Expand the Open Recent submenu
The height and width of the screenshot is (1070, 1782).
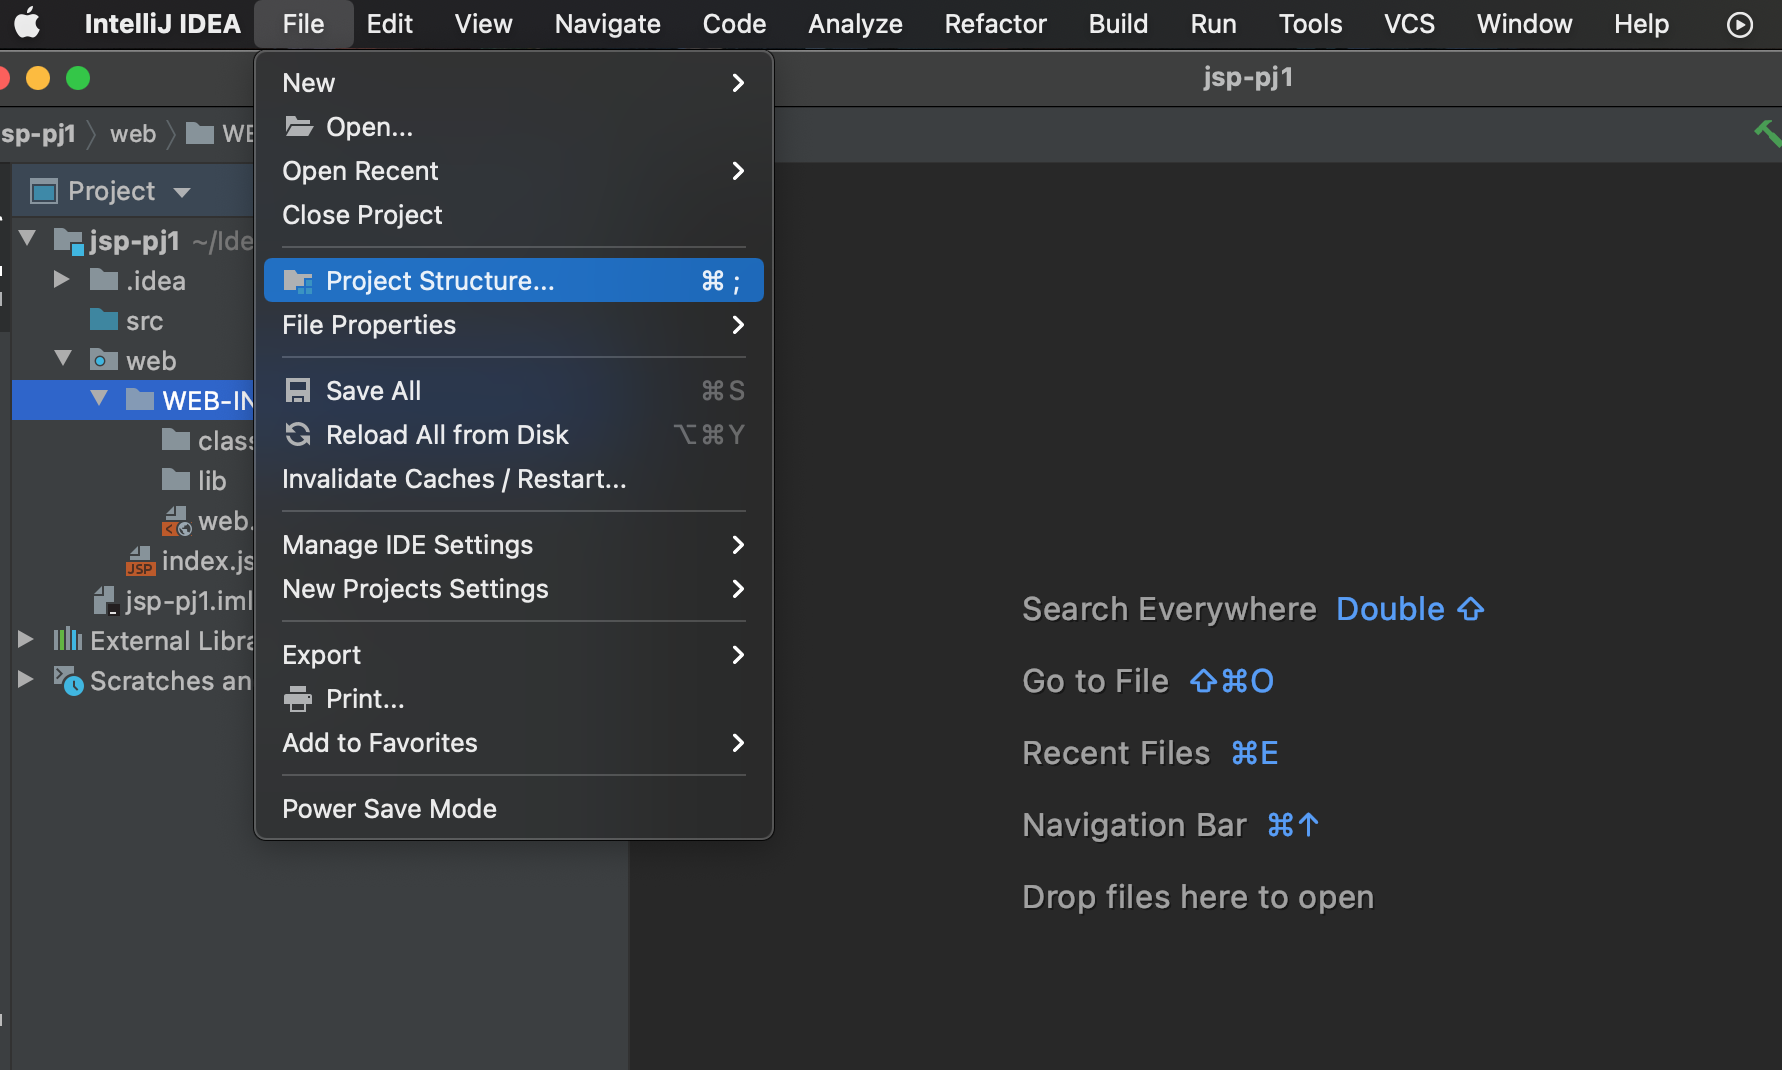pyautogui.click(x=738, y=171)
